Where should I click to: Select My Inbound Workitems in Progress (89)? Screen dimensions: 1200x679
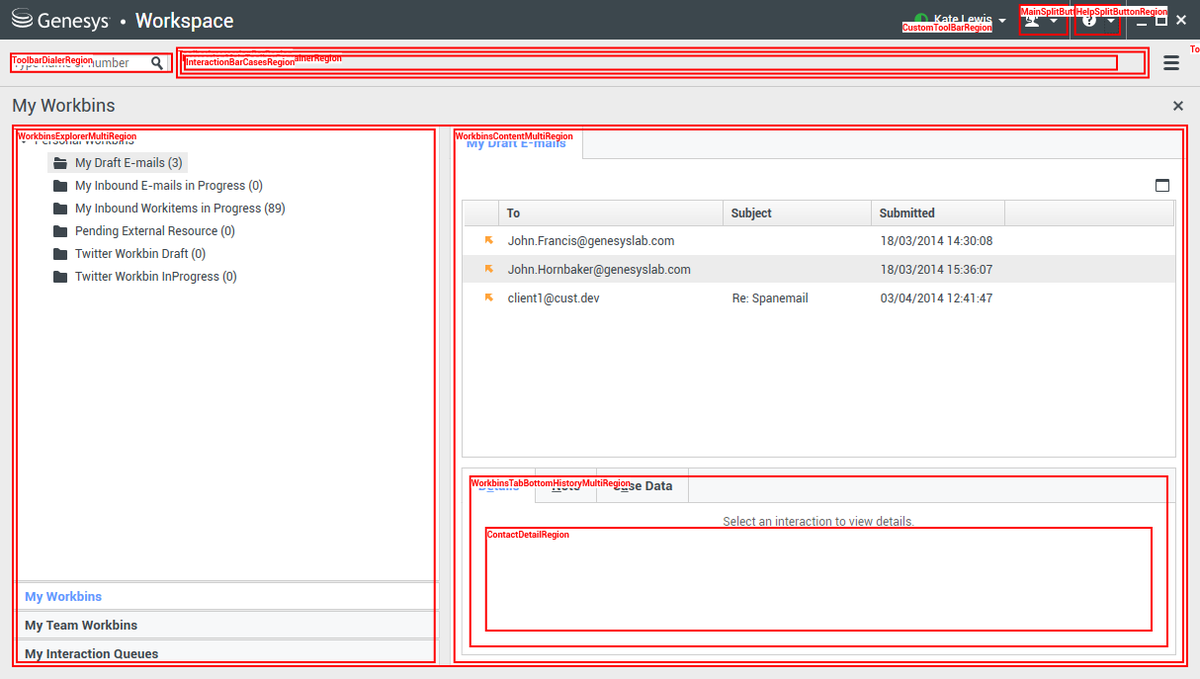(x=180, y=208)
